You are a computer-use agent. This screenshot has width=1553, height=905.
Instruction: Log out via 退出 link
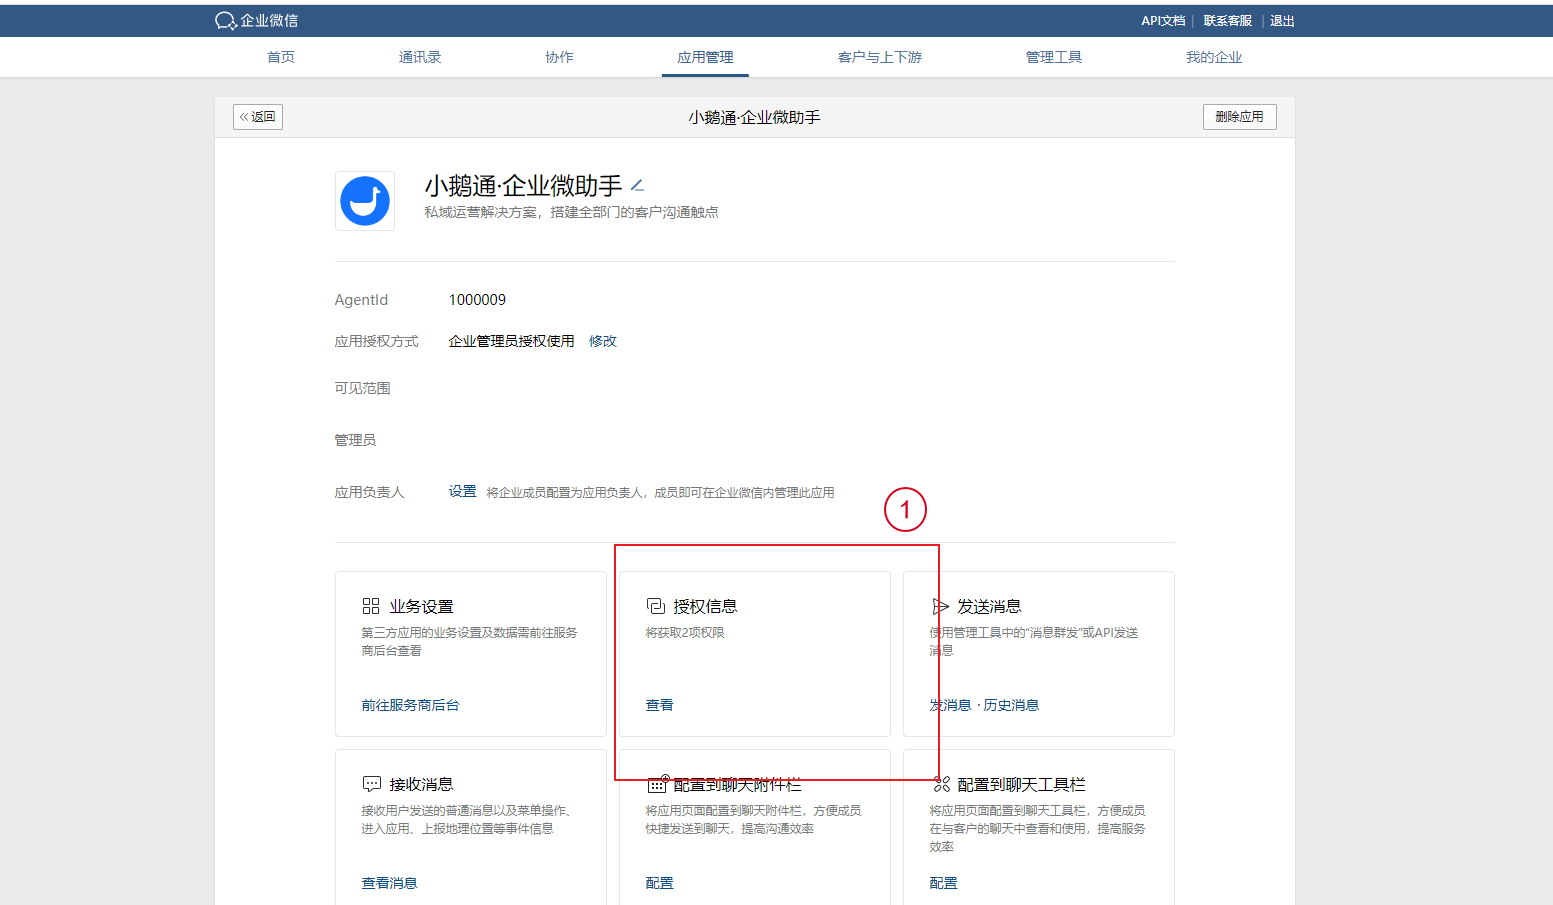coord(1282,21)
